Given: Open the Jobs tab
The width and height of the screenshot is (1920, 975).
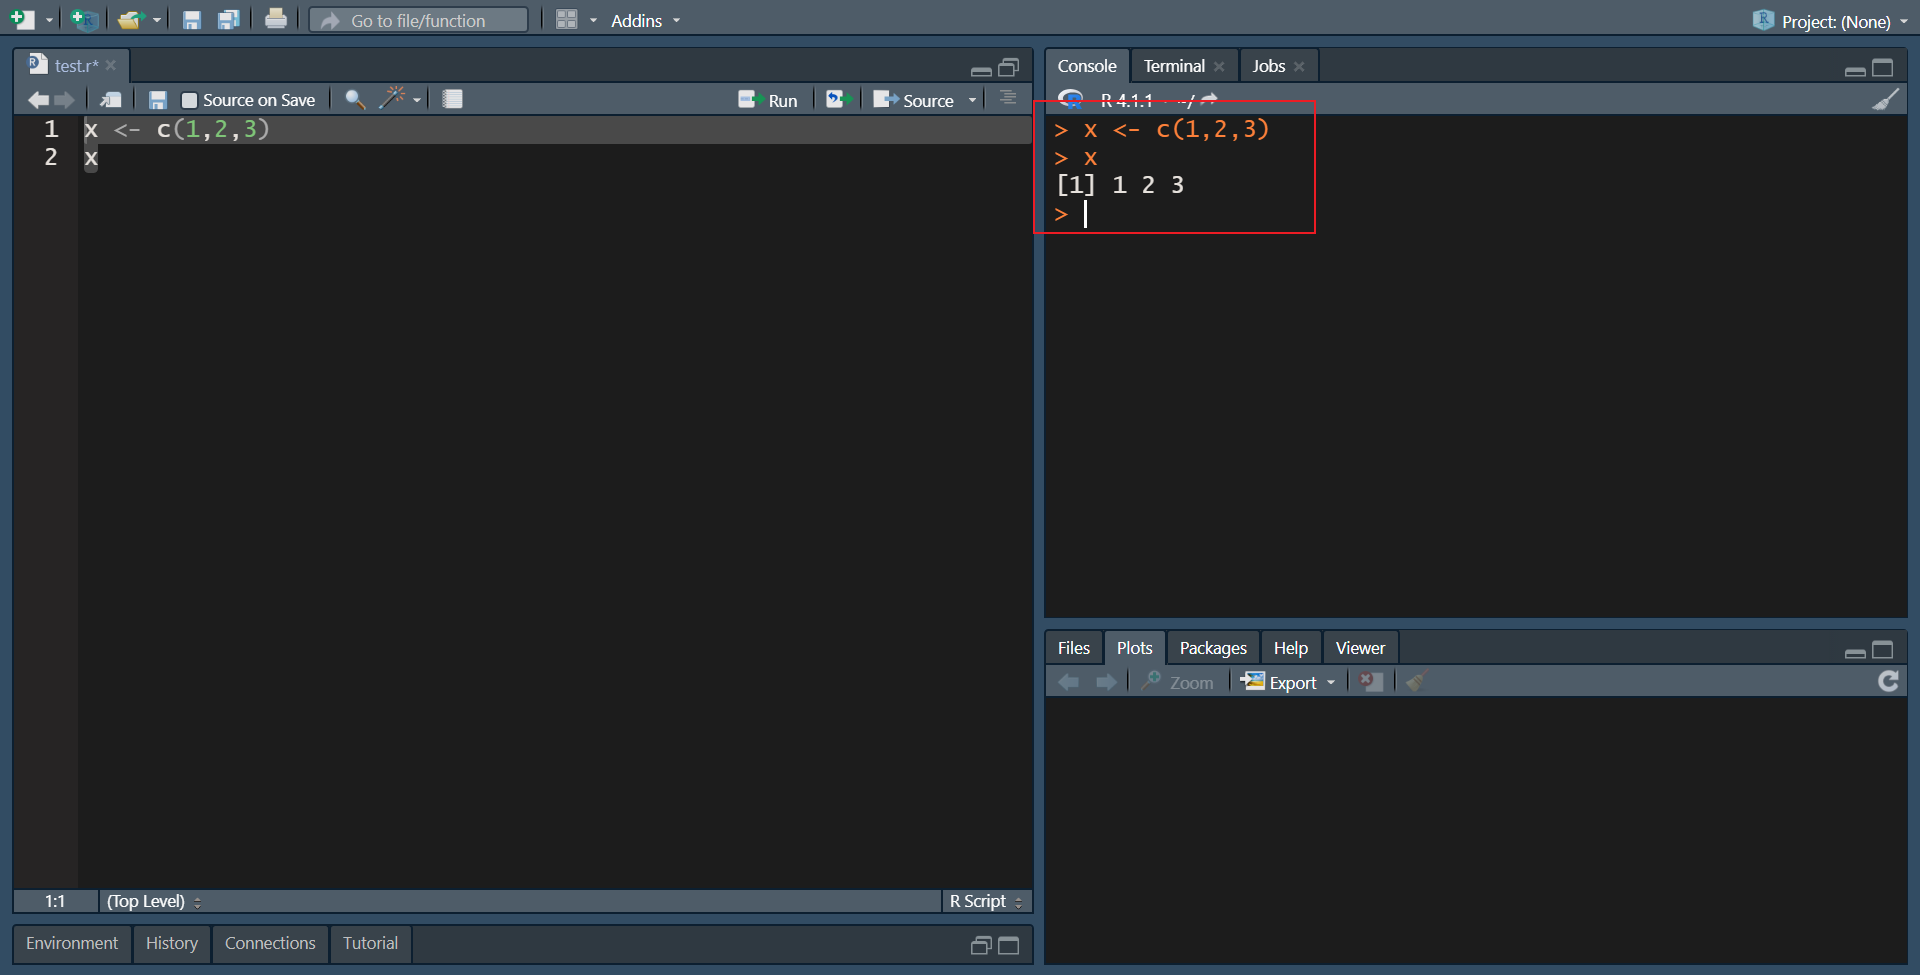Looking at the screenshot, I should [1268, 66].
